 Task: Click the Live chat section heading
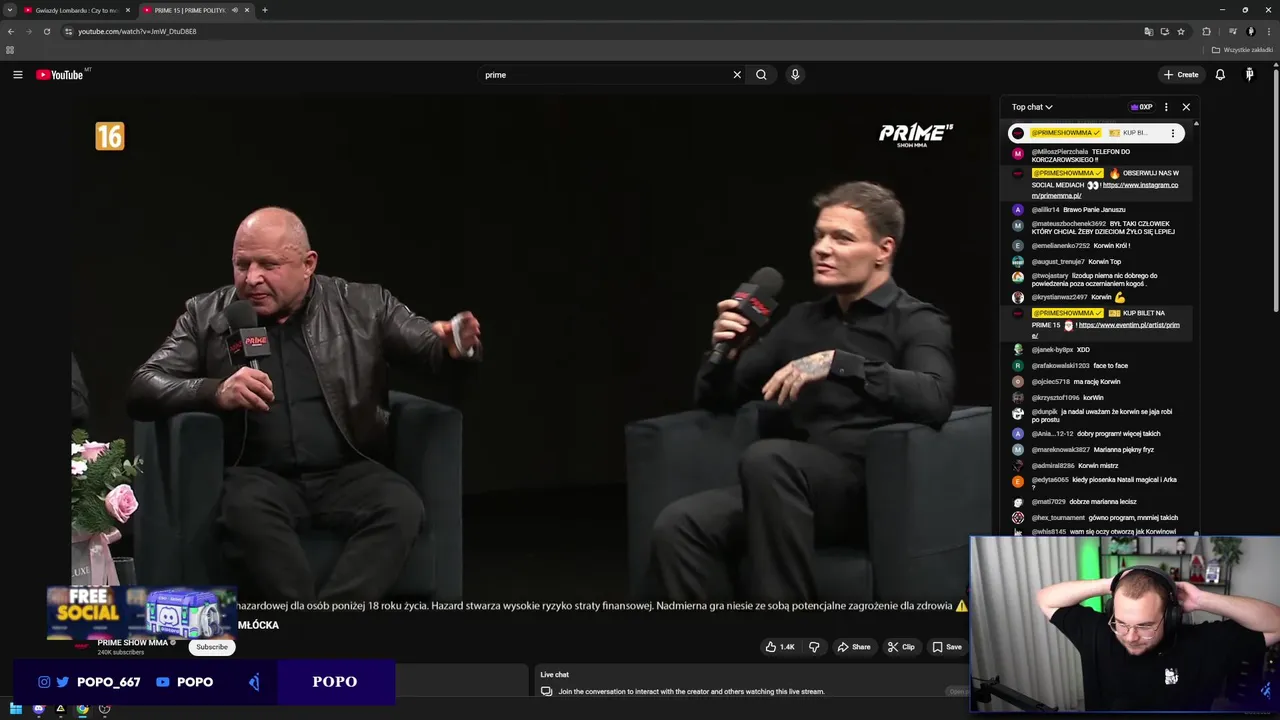pos(554,675)
